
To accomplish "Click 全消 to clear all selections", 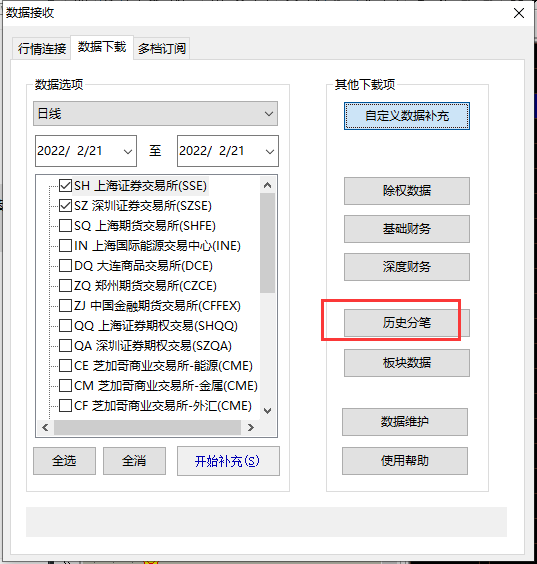I will click(x=134, y=461).
